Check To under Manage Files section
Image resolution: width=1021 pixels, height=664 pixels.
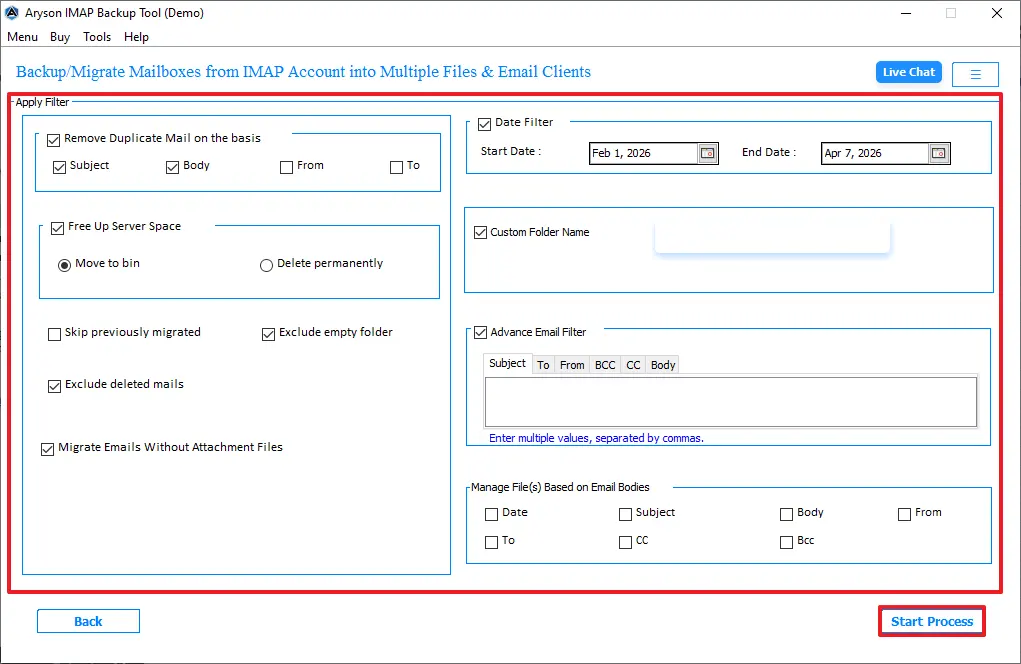coord(492,542)
